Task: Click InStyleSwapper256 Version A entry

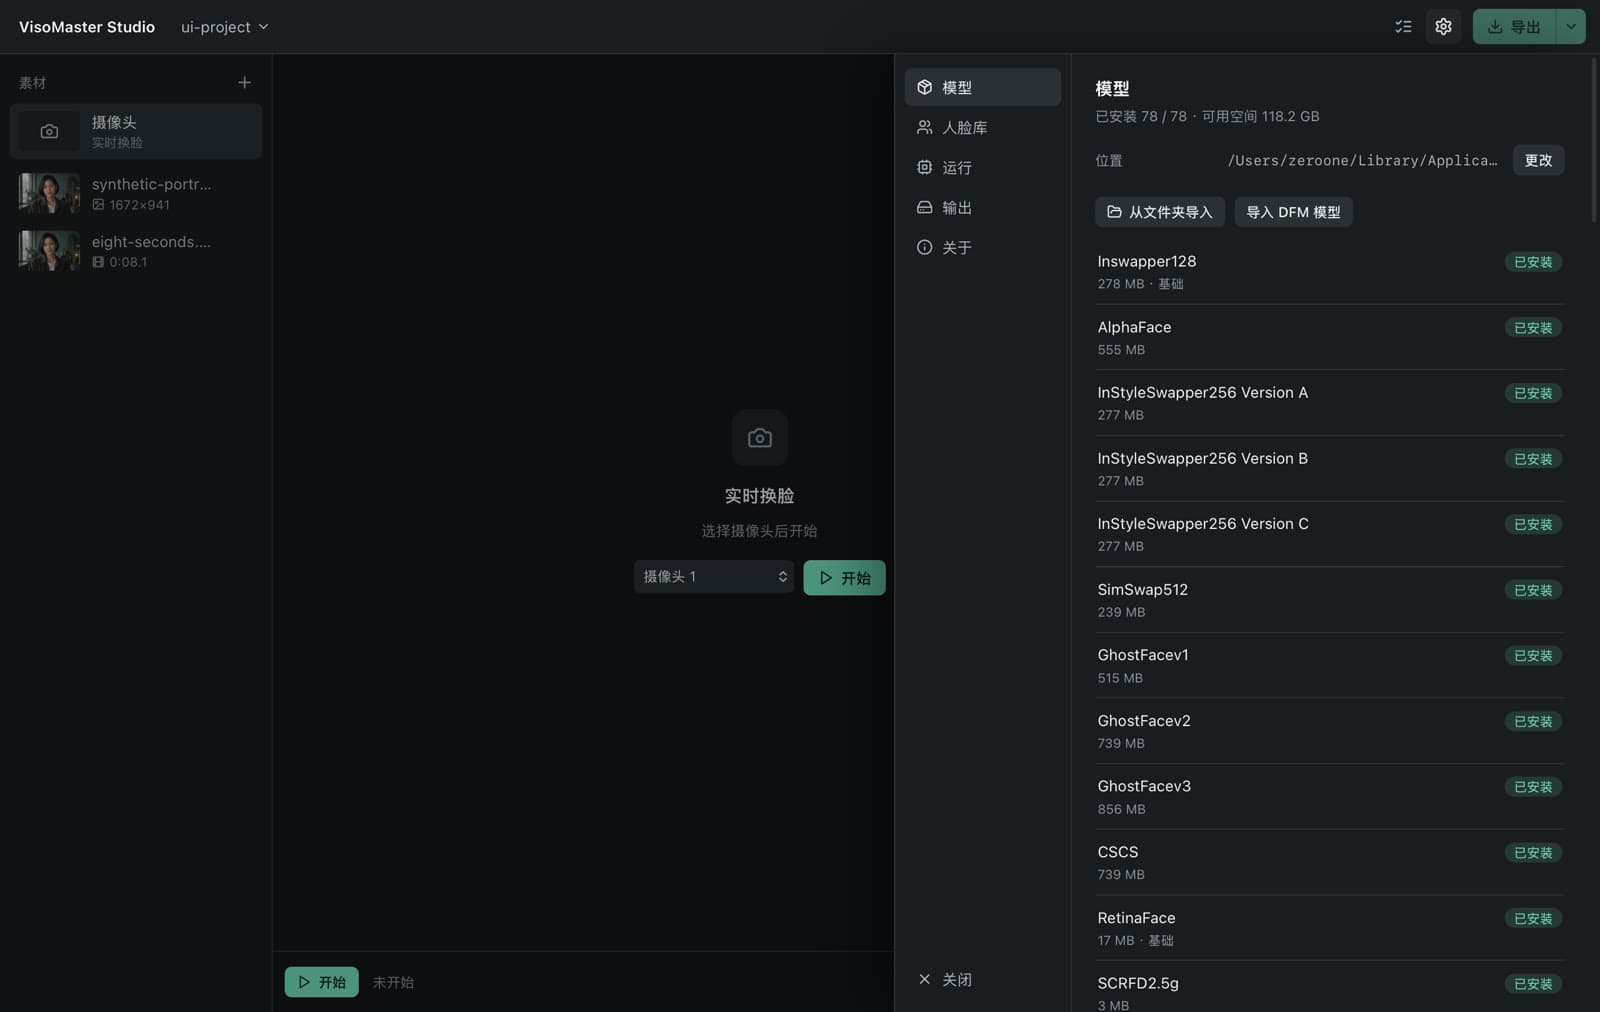Action: coord(1330,403)
